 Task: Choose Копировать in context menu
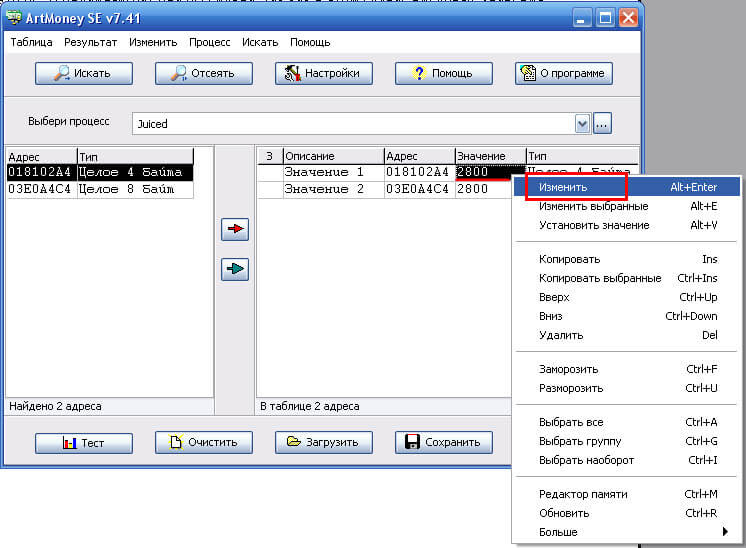[627, 259]
